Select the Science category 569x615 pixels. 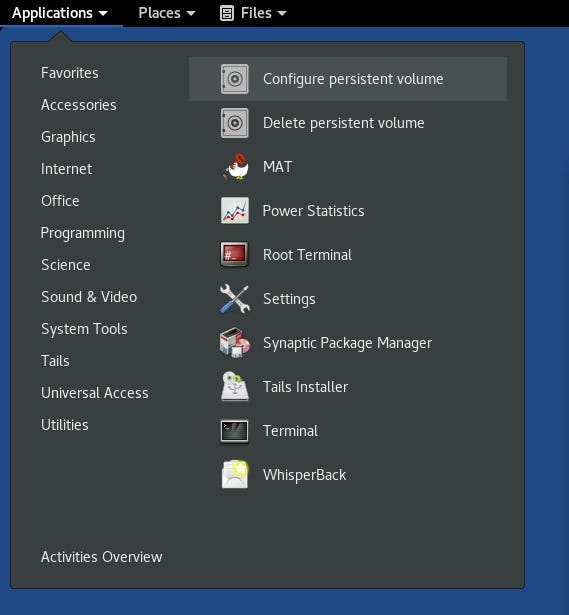click(66, 265)
